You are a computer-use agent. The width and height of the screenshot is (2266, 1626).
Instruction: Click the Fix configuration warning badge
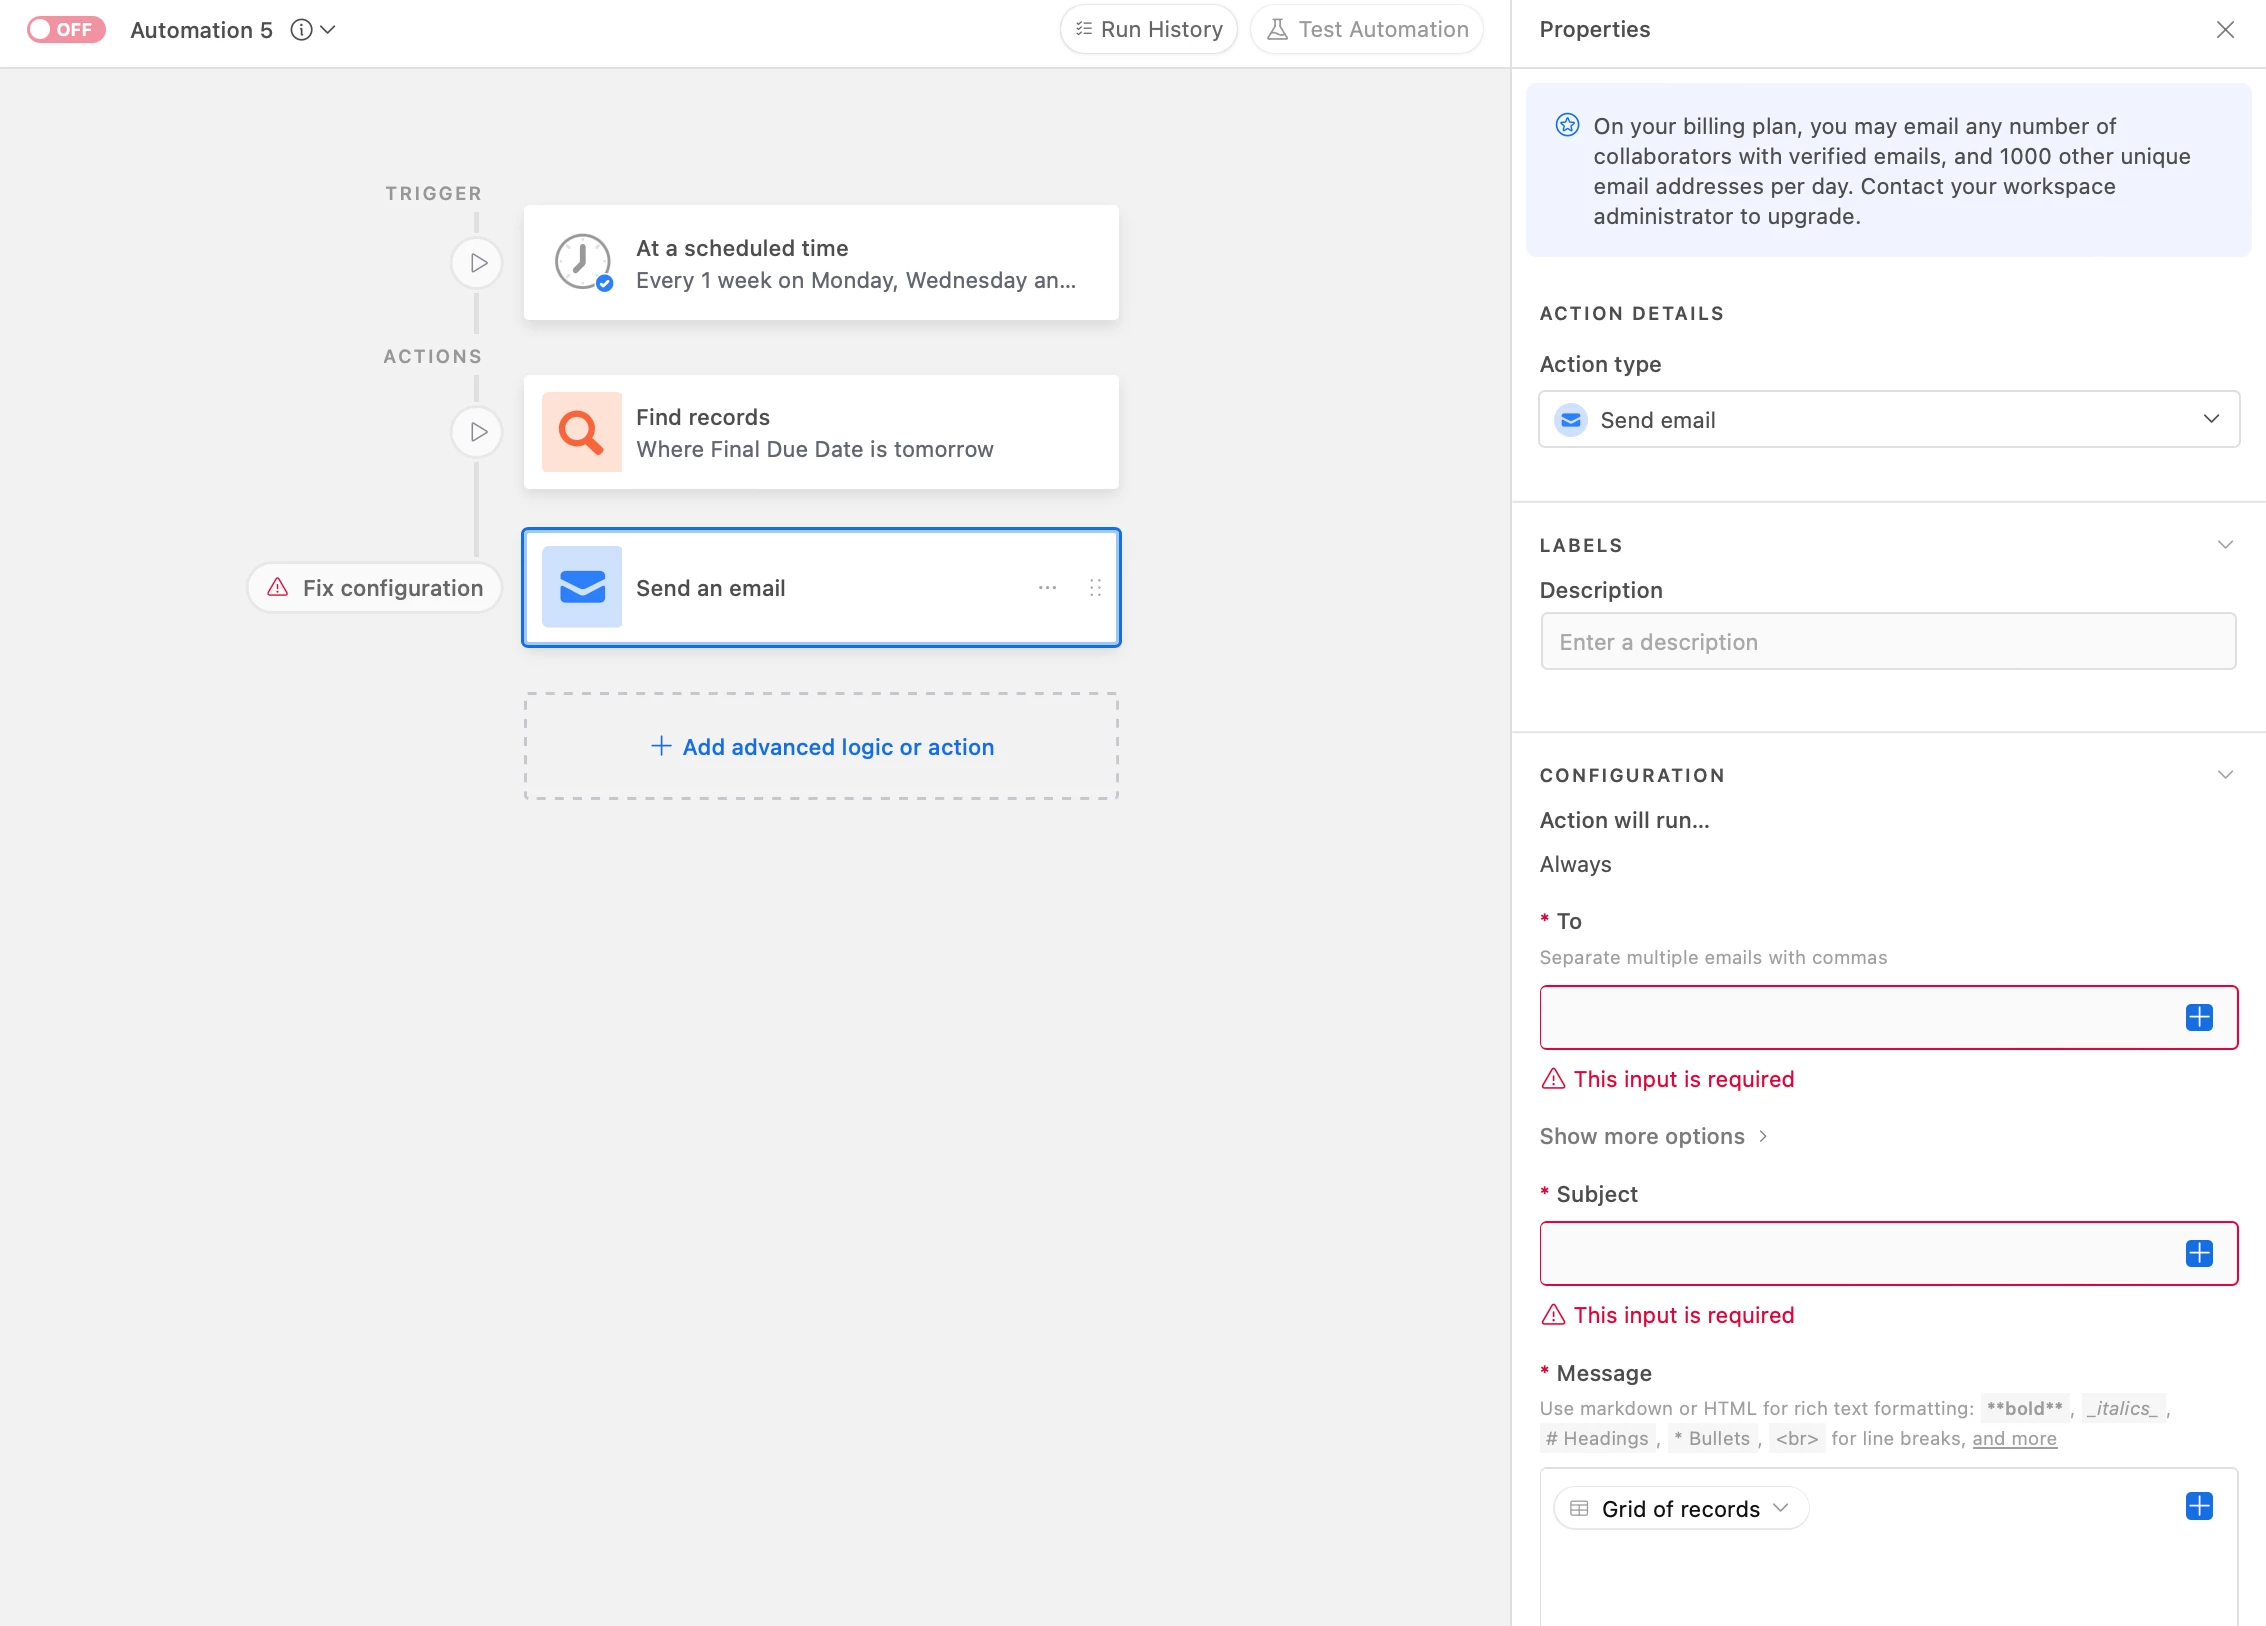(375, 588)
